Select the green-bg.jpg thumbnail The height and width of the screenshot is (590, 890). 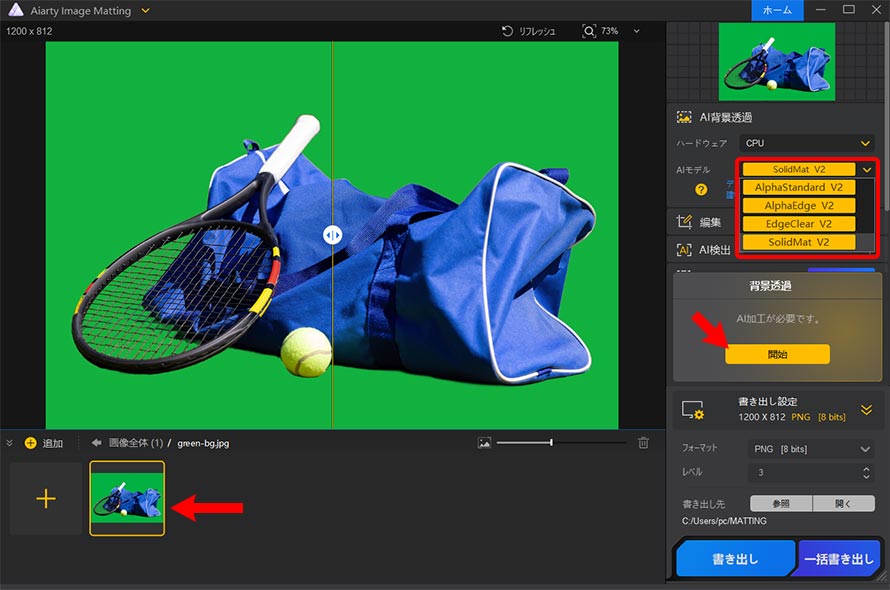click(126, 497)
